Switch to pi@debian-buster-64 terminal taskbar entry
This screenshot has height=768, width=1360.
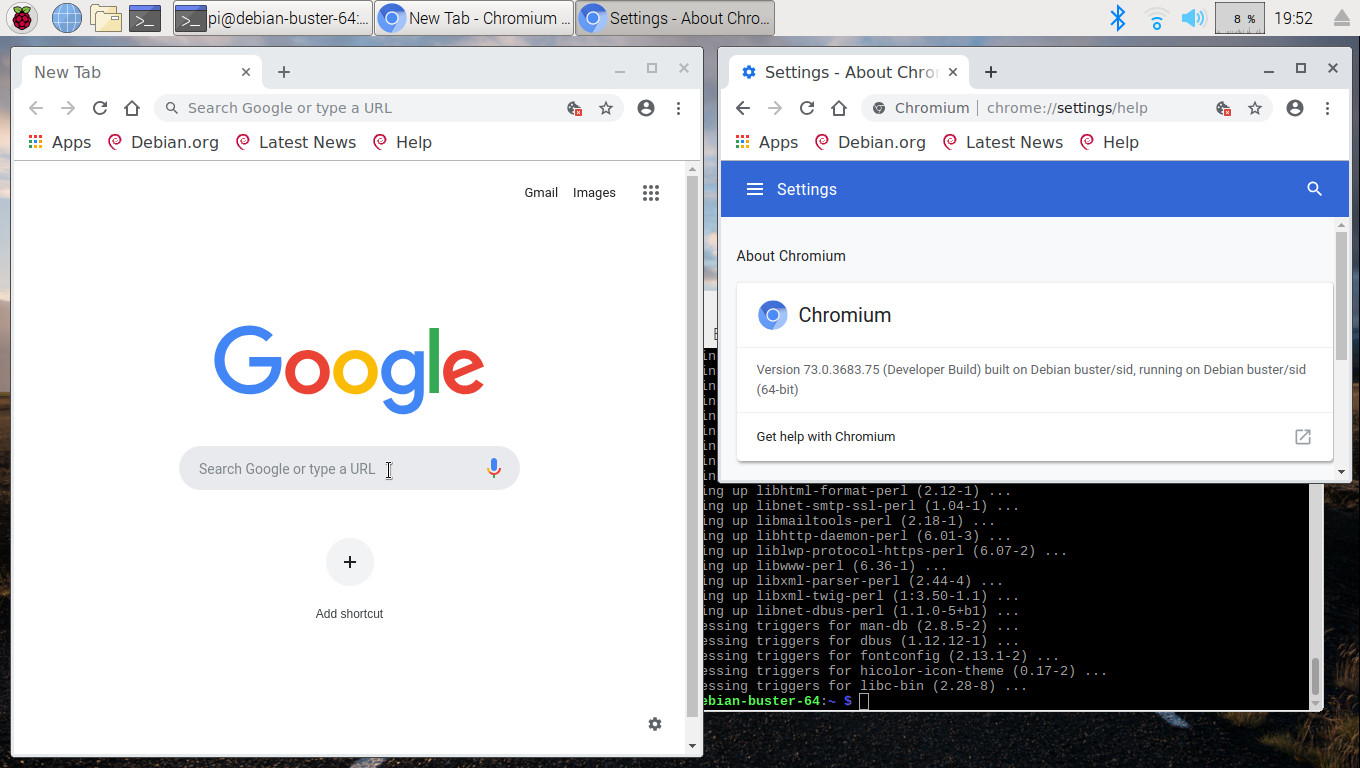273,18
